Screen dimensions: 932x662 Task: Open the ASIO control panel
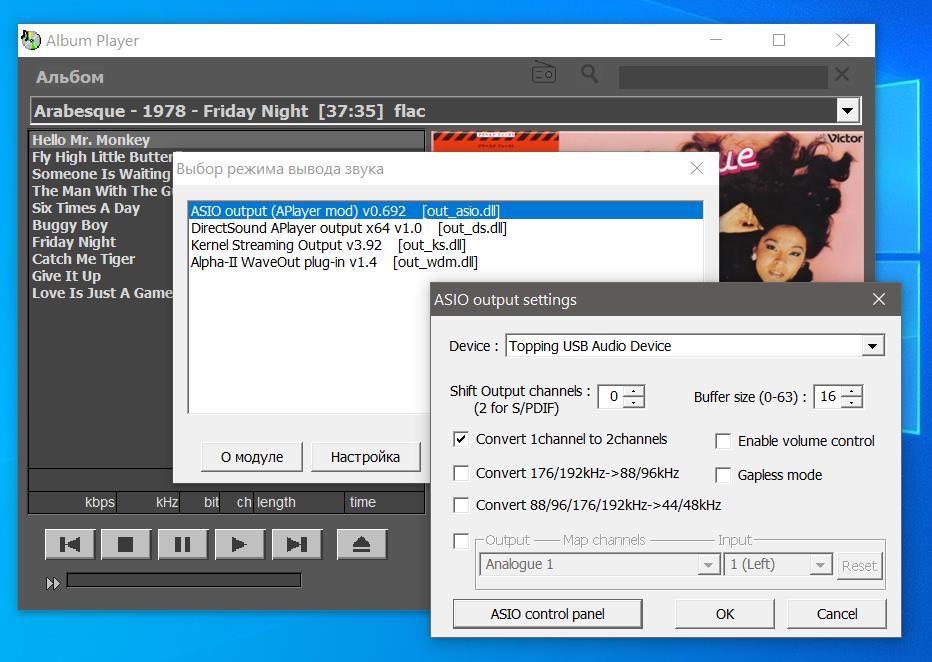[x=547, y=614]
